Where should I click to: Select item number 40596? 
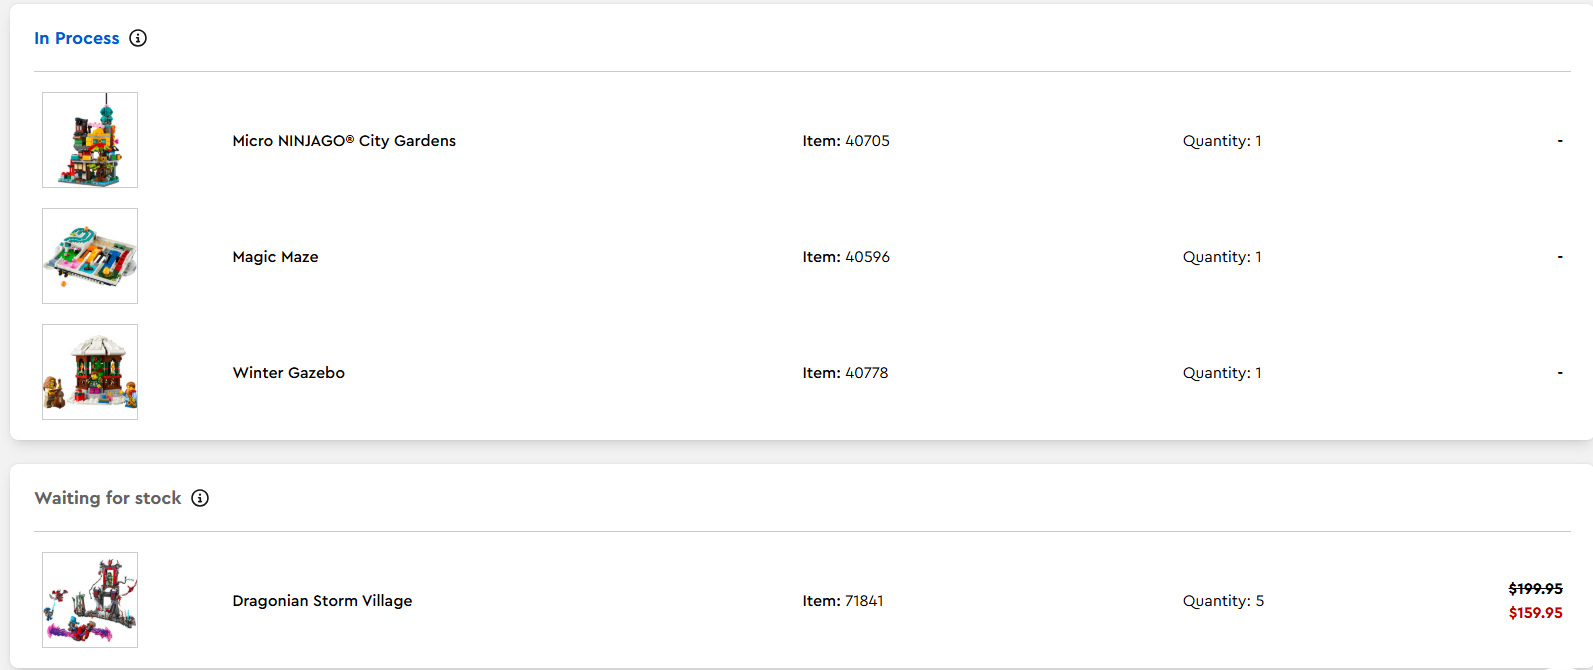846,257
